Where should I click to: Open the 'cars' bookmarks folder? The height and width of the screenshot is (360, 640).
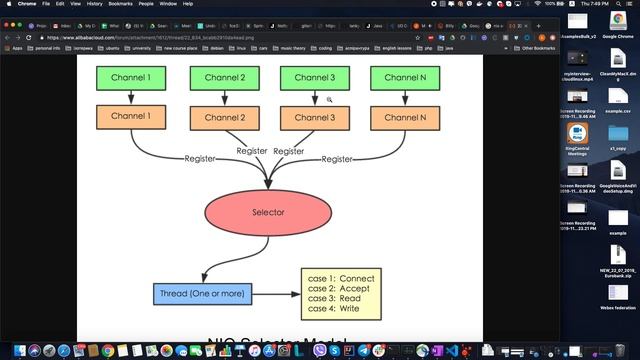(x=259, y=48)
